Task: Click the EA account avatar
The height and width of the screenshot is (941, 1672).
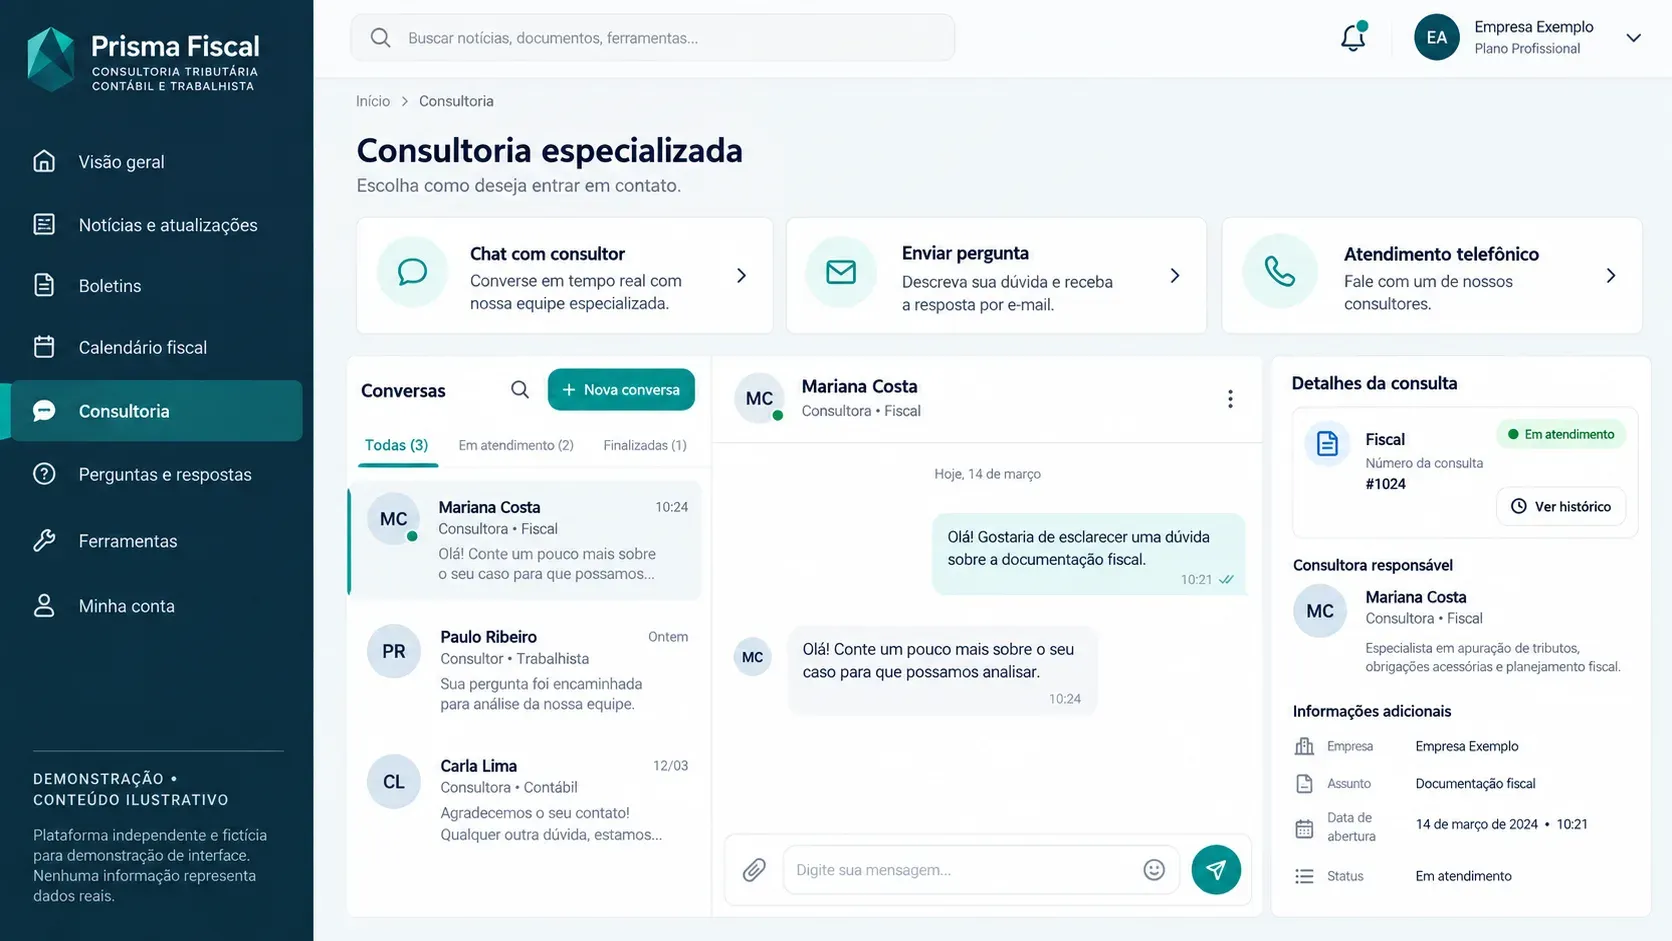Action: [1437, 38]
